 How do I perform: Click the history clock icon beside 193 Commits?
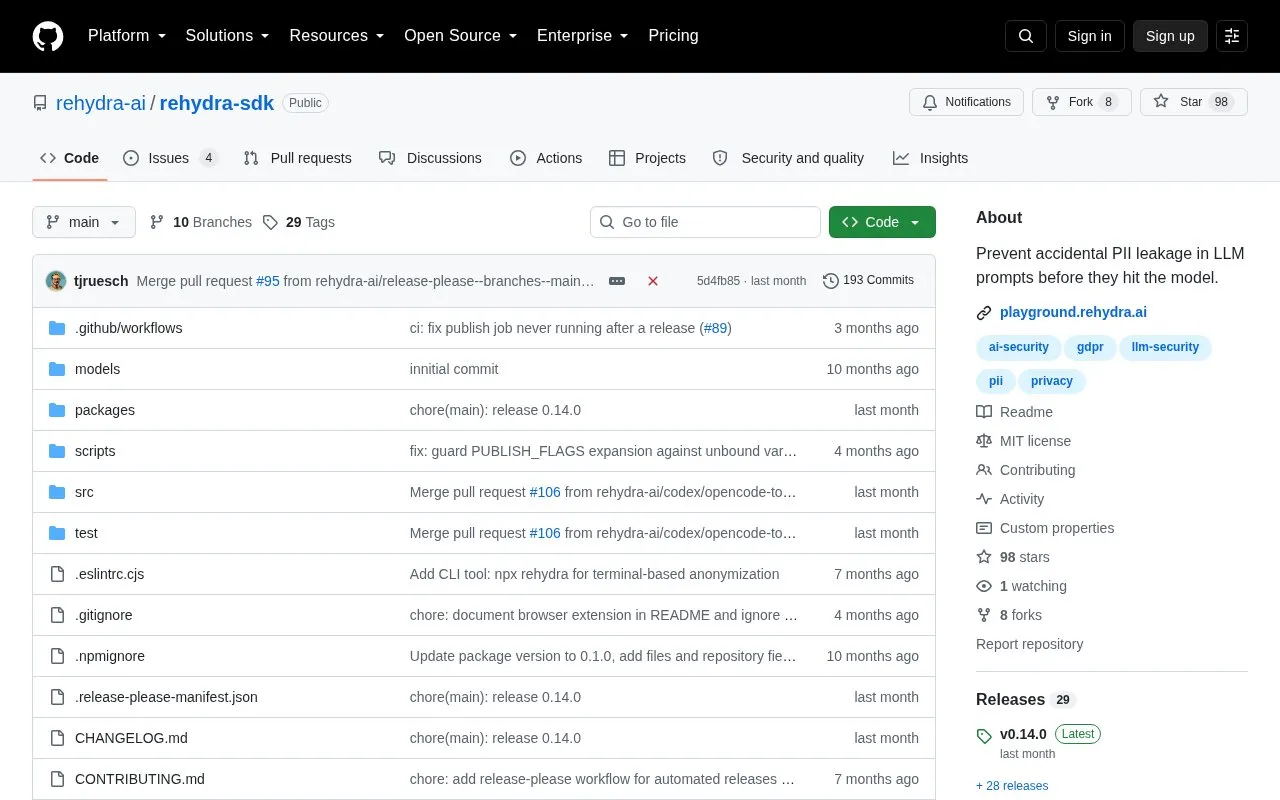831,281
